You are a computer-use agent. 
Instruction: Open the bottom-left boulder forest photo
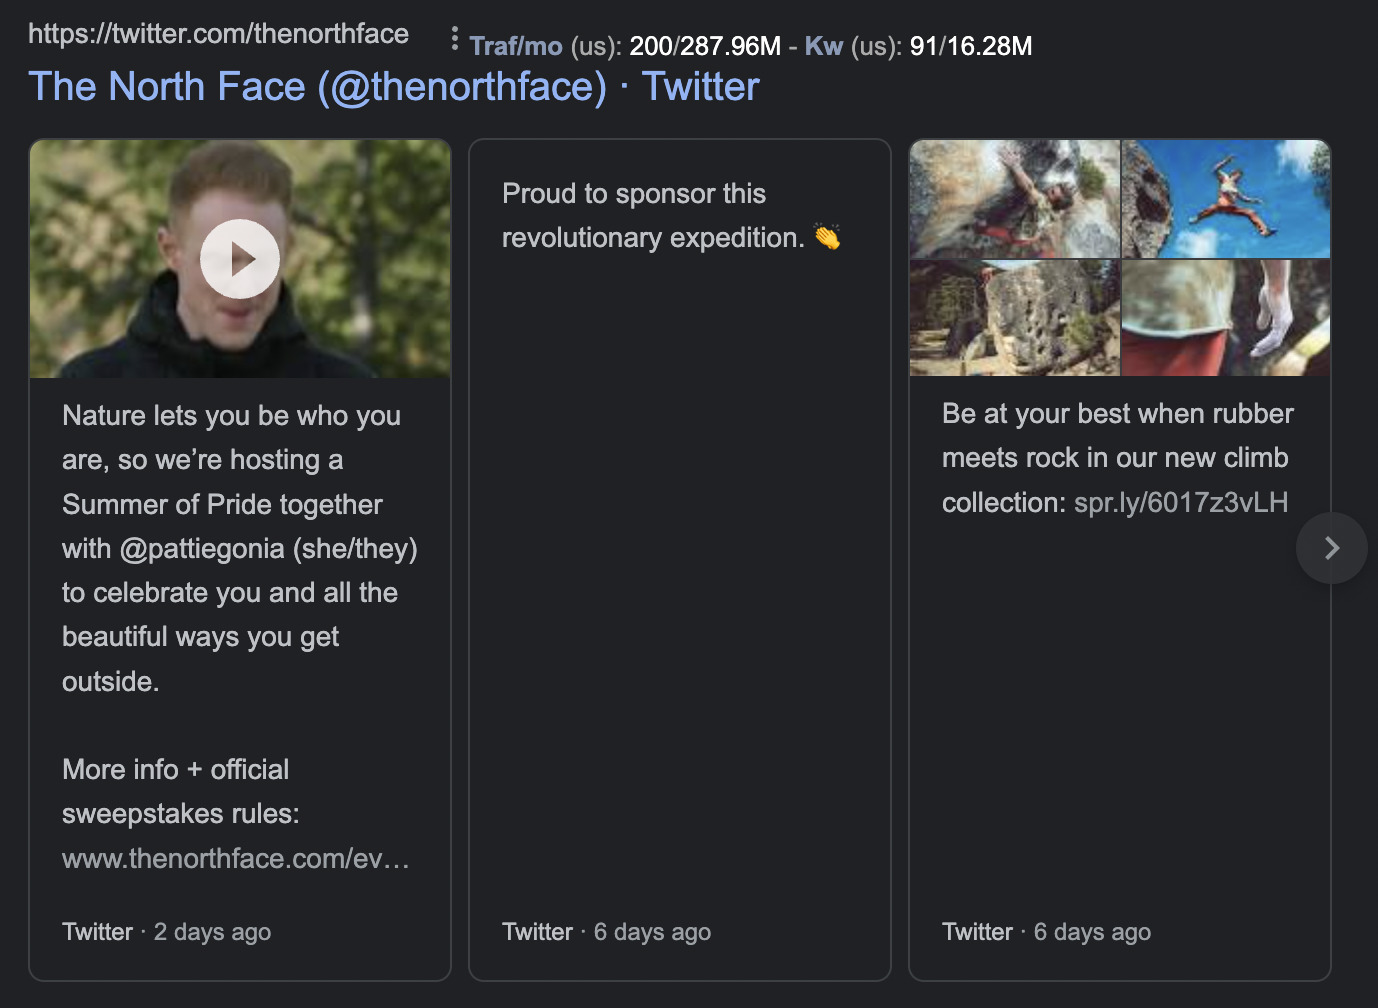[1014, 318]
